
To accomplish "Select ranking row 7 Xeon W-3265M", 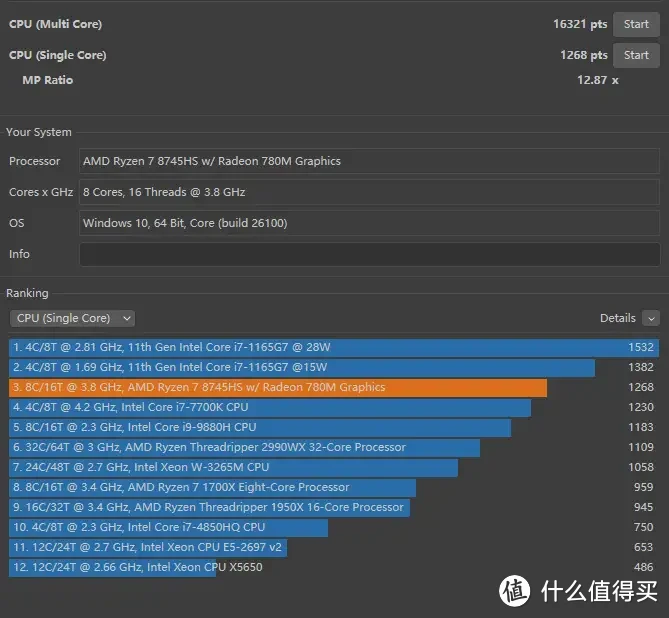I will click(334, 468).
